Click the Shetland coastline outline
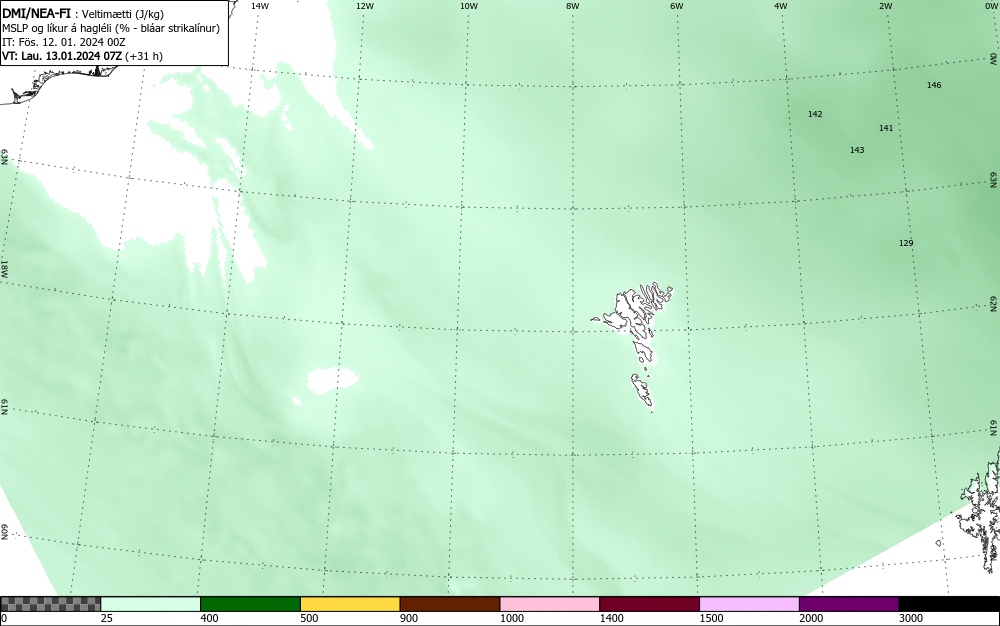The image size is (1000, 626). pyautogui.click(x=982, y=509)
